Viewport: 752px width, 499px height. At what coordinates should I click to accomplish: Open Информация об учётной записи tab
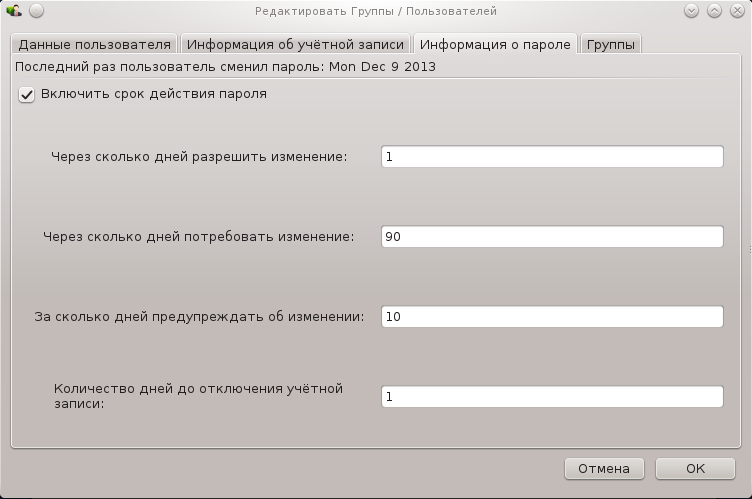tap(295, 44)
